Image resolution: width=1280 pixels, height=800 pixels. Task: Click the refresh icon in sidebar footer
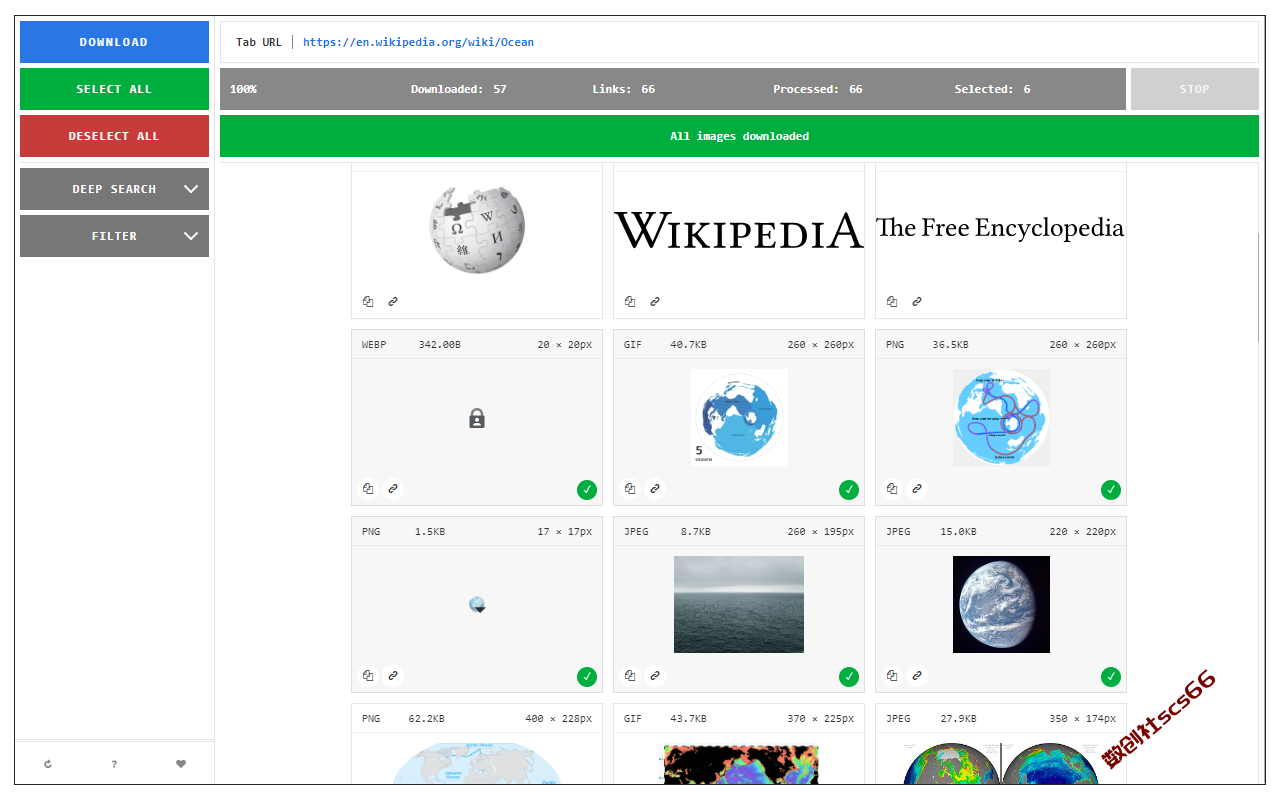pos(48,764)
